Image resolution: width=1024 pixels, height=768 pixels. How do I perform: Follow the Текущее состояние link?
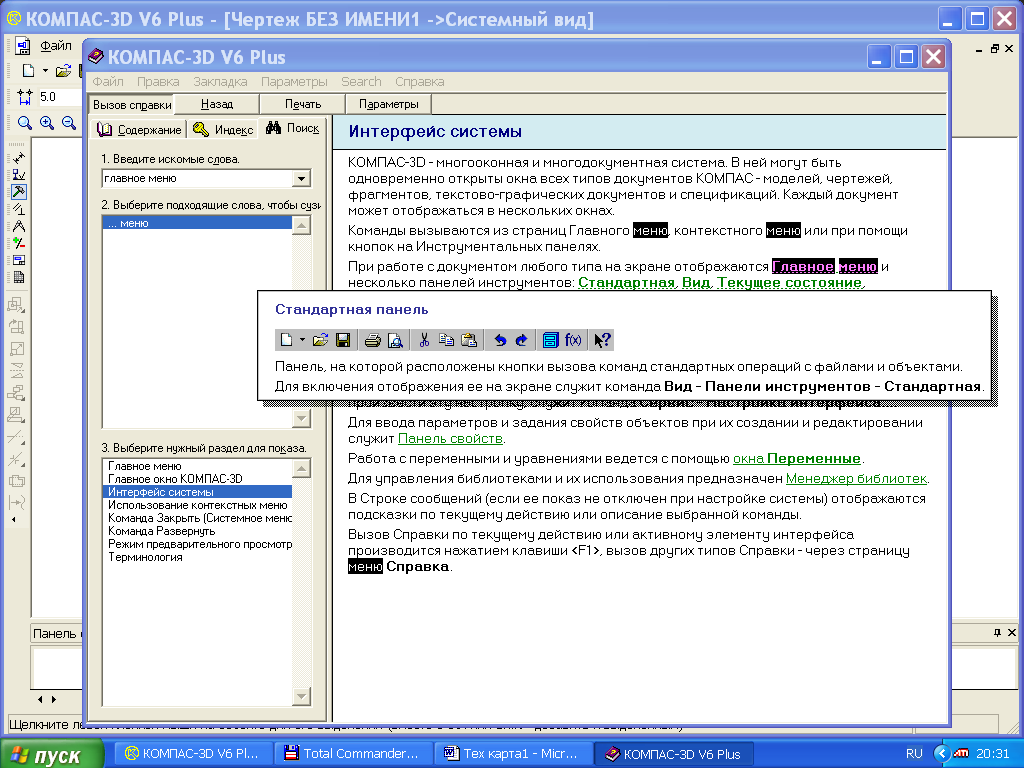click(790, 283)
